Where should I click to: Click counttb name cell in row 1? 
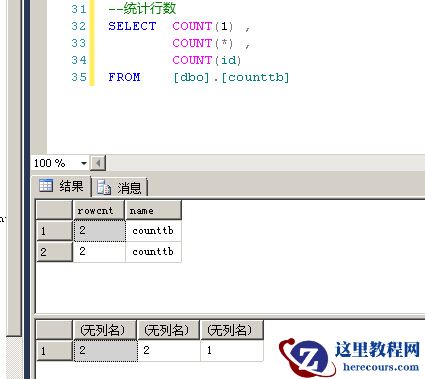pos(153,231)
